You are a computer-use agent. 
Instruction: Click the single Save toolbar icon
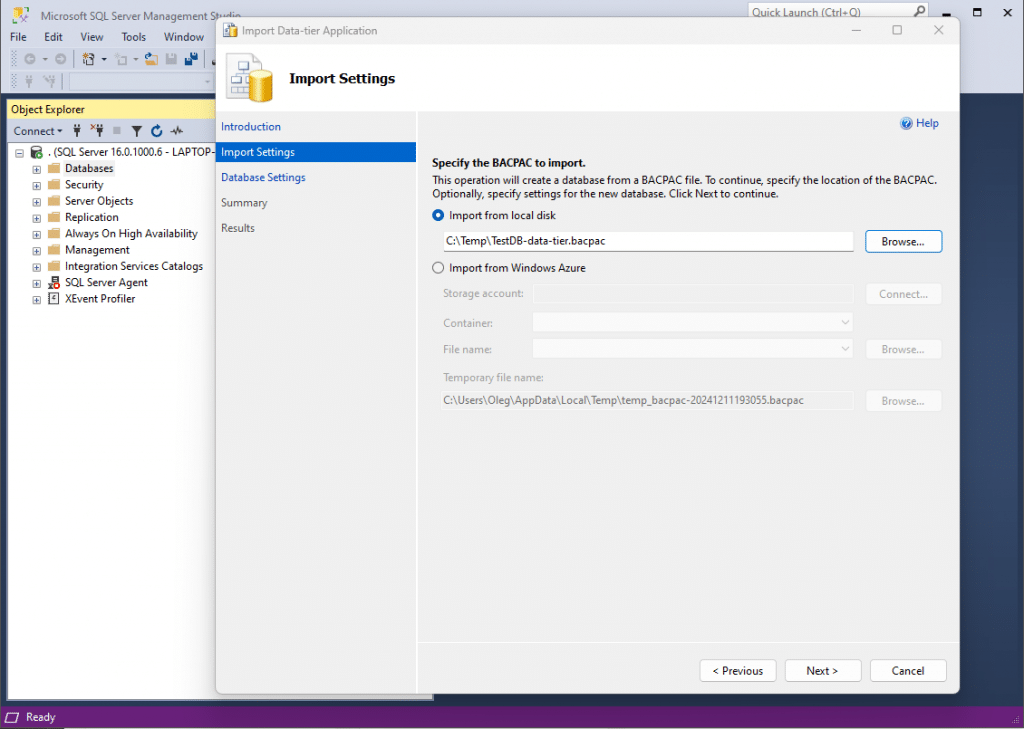tap(171, 59)
